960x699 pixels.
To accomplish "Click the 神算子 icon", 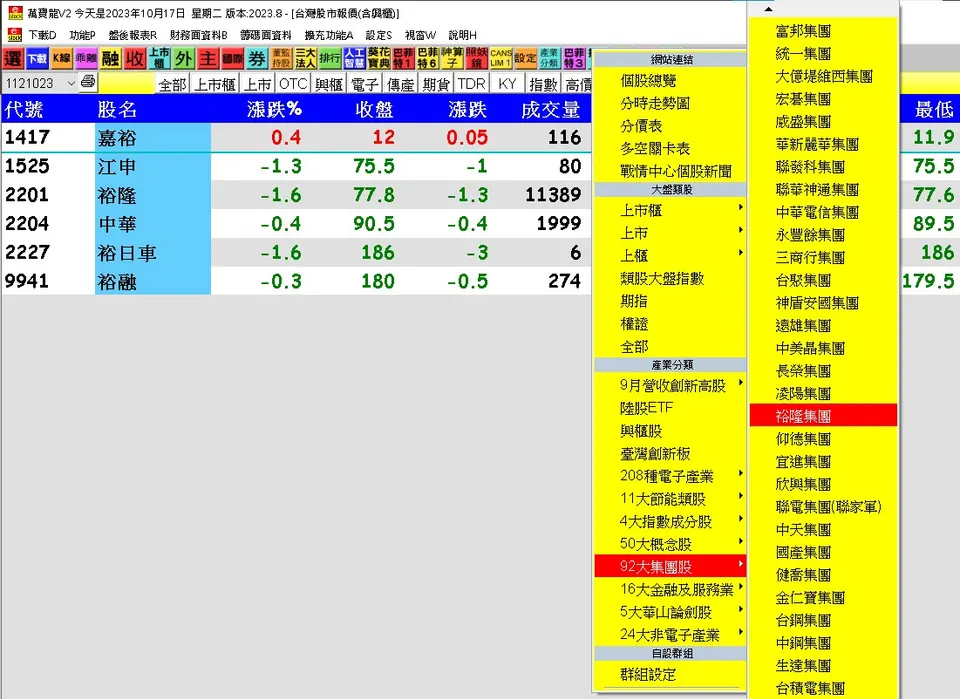I will 452,59.
